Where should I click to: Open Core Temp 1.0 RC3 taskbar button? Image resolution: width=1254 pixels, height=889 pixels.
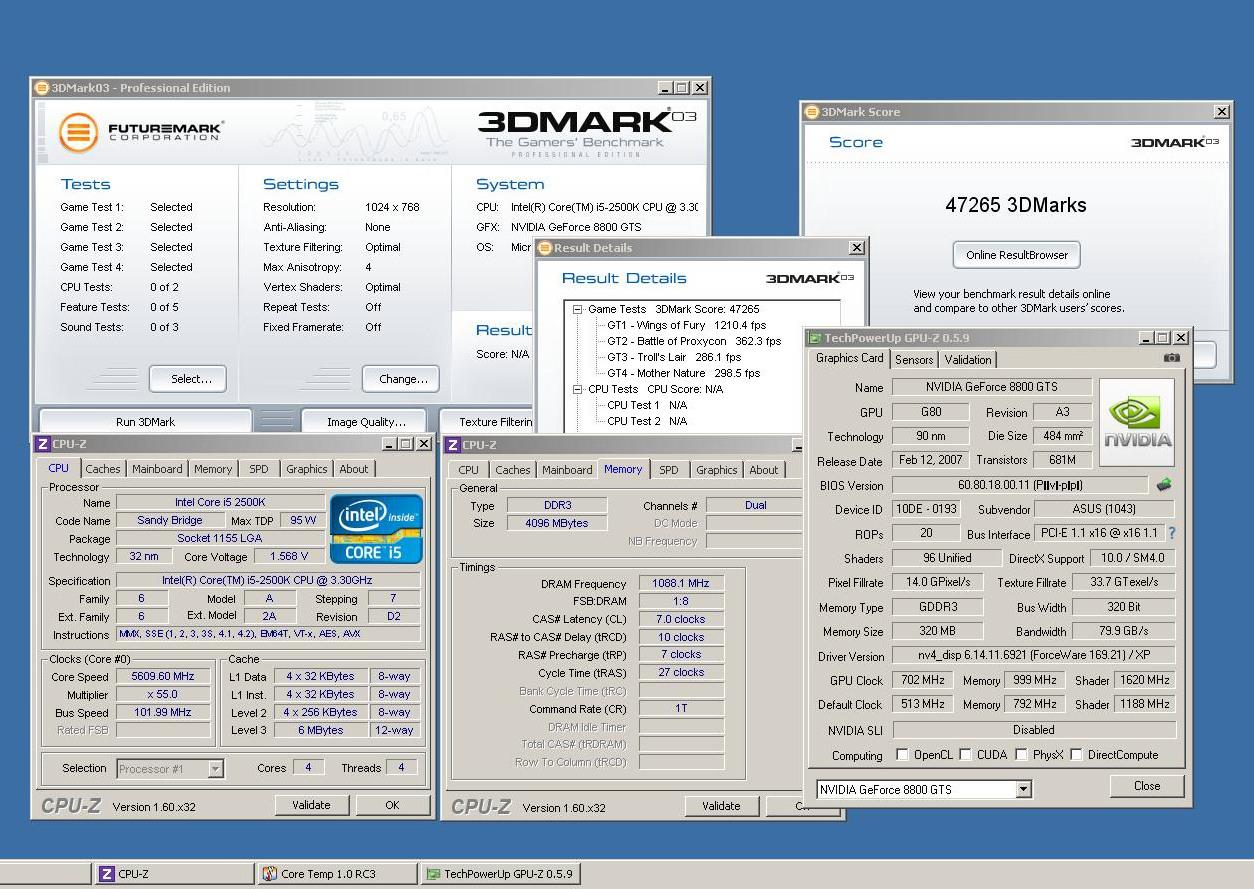click(x=337, y=874)
